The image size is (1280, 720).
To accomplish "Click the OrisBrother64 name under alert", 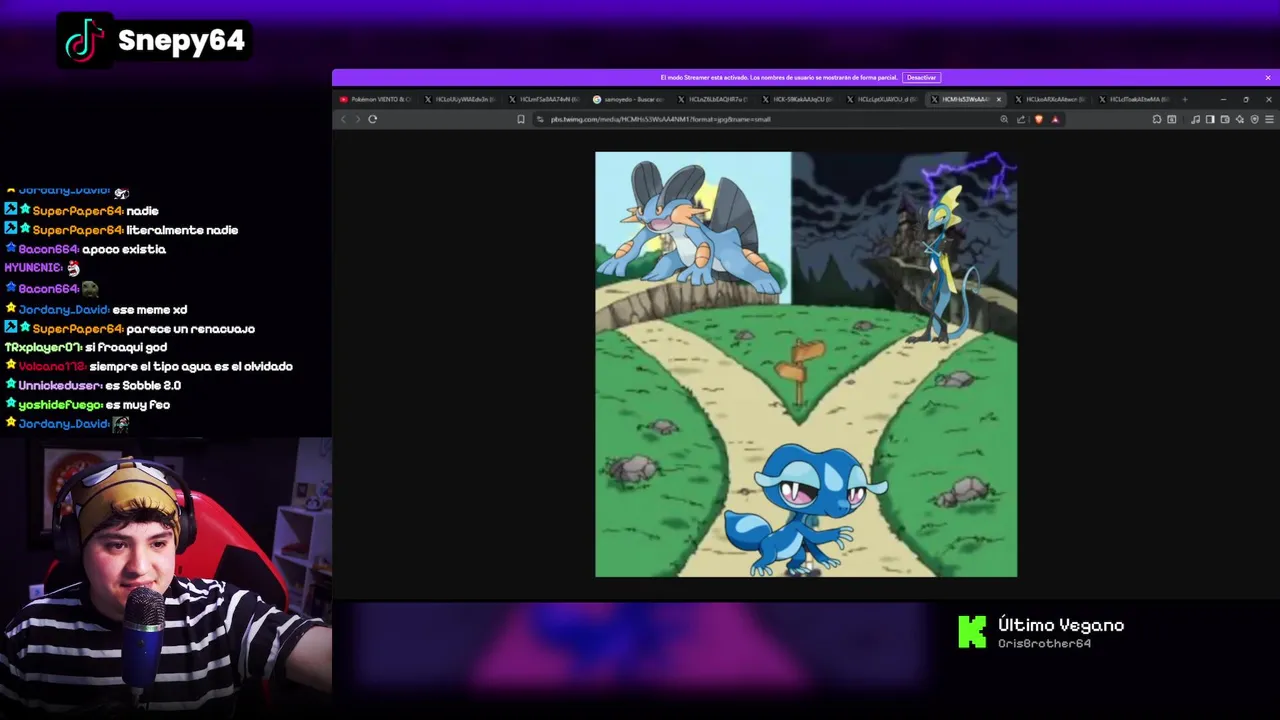I will pyautogui.click(x=1044, y=644).
